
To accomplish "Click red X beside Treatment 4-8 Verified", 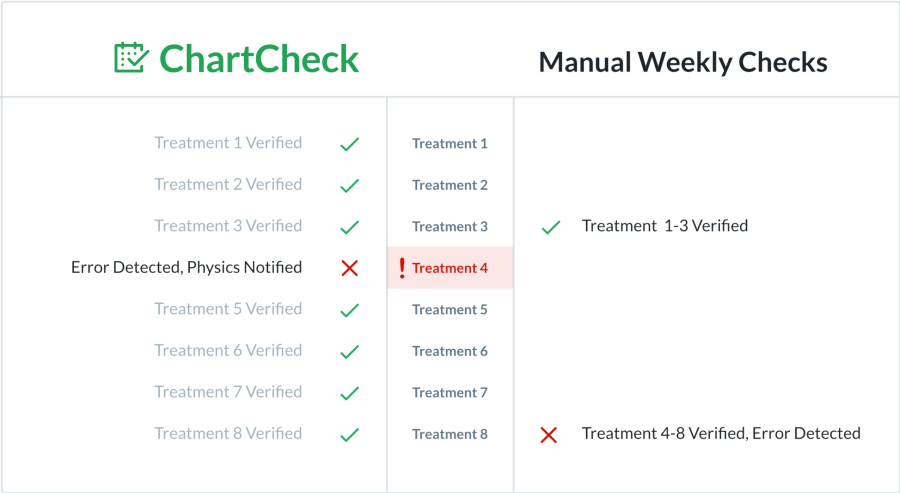I will 549,435.
